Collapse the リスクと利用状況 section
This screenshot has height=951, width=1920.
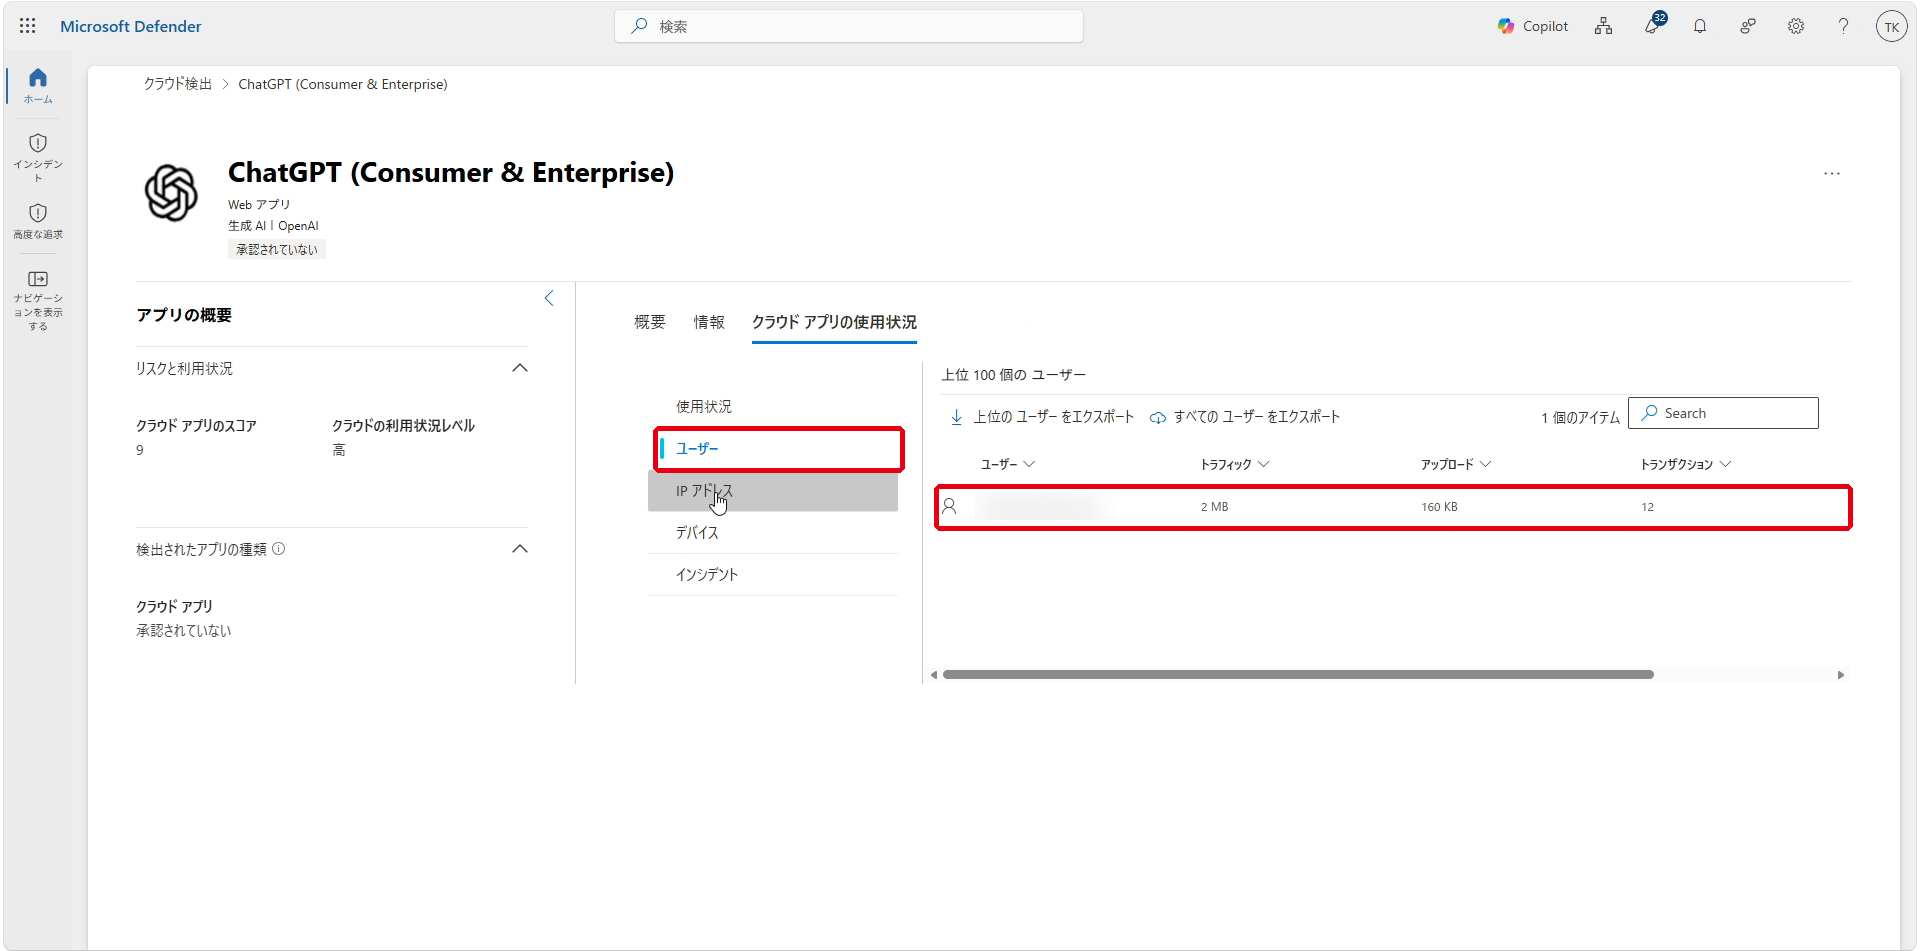tap(520, 368)
